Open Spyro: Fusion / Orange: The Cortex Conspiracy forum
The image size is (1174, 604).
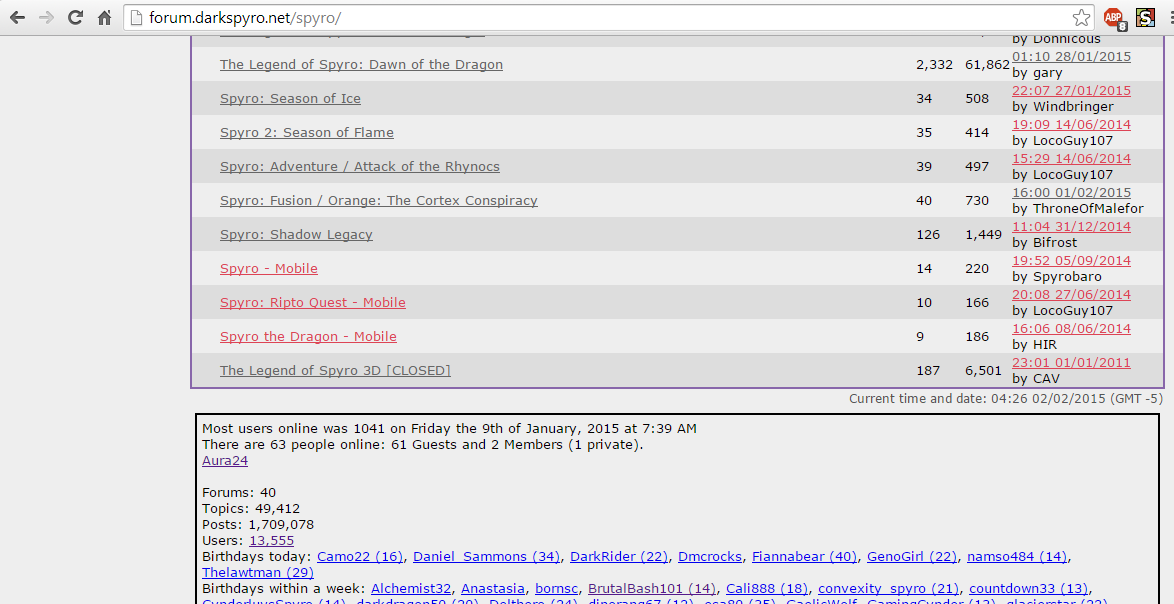(378, 201)
